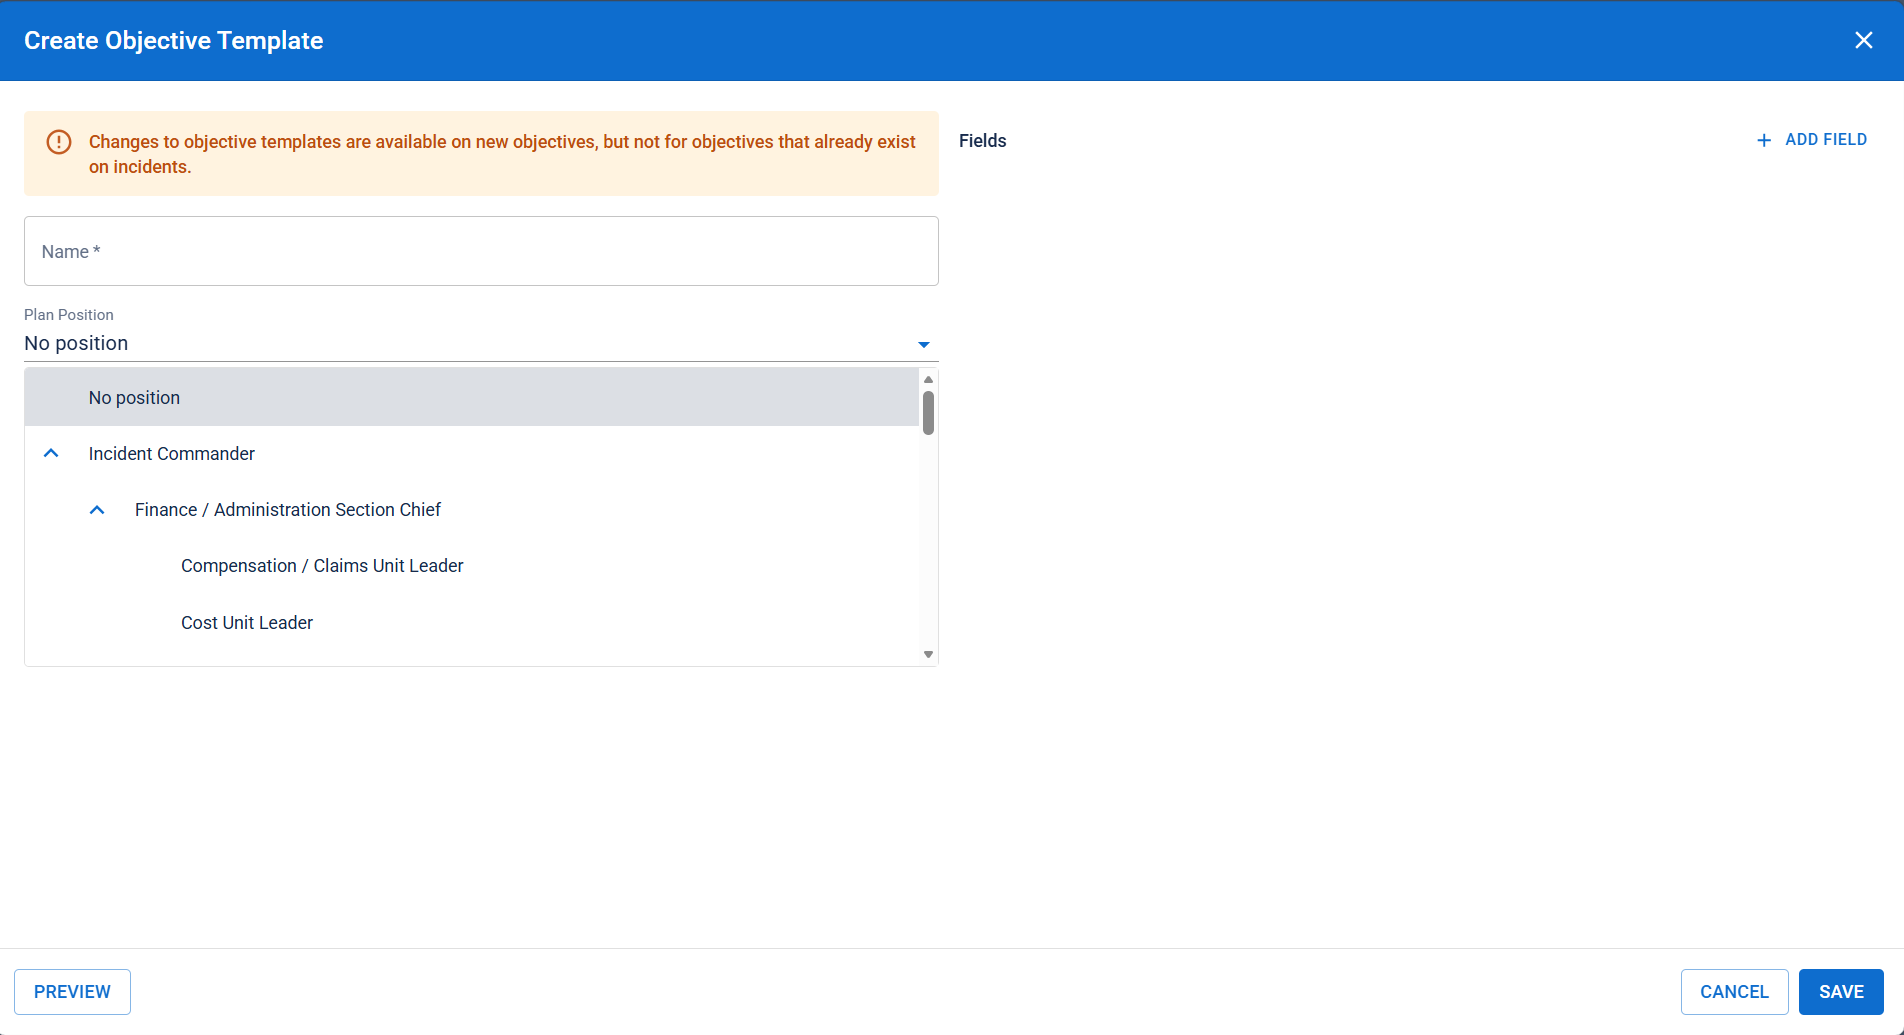
Task: Focus the Name input field
Action: [481, 251]
